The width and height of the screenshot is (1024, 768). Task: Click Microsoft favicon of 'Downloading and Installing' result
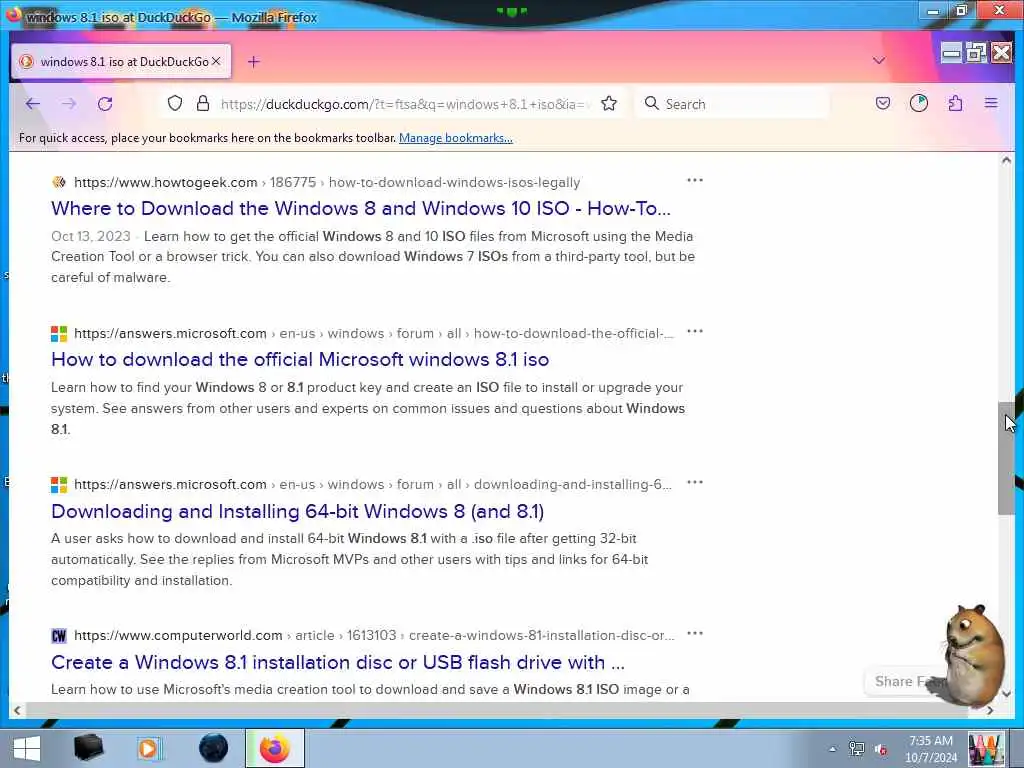(59, 485)
